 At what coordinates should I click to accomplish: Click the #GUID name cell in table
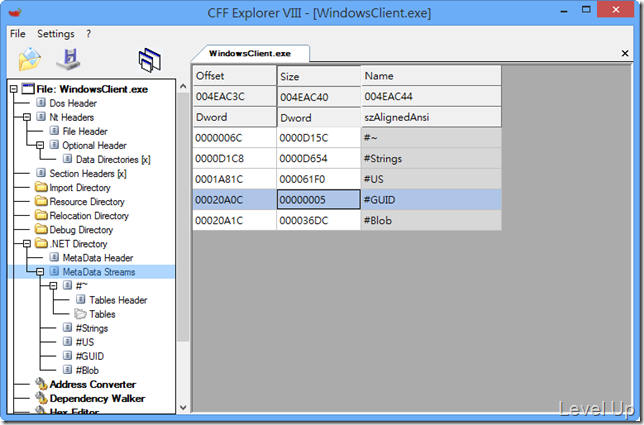click(431, 200)
